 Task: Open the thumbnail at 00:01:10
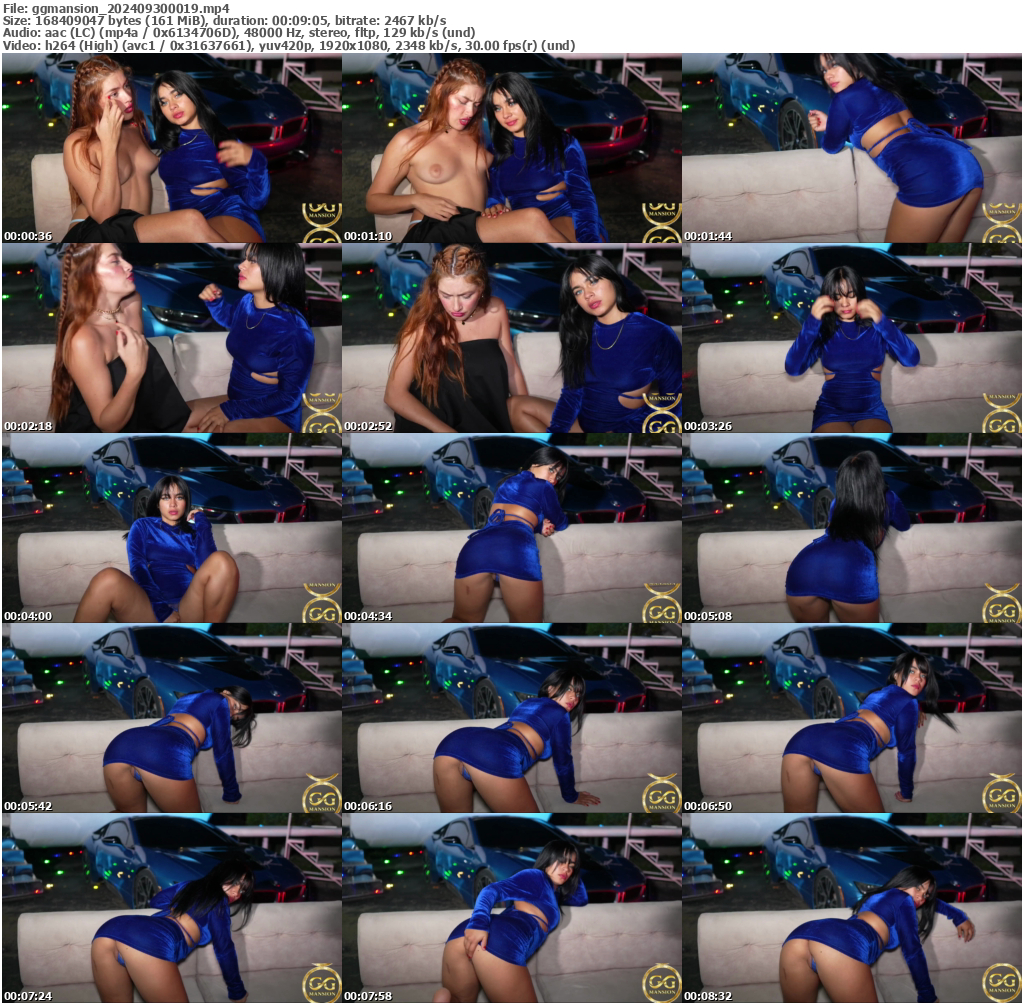click(512, 150)
